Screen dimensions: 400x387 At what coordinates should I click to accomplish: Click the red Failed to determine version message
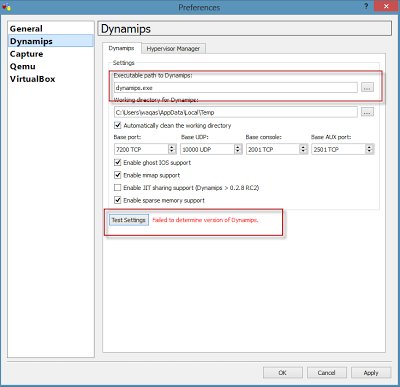205,220
